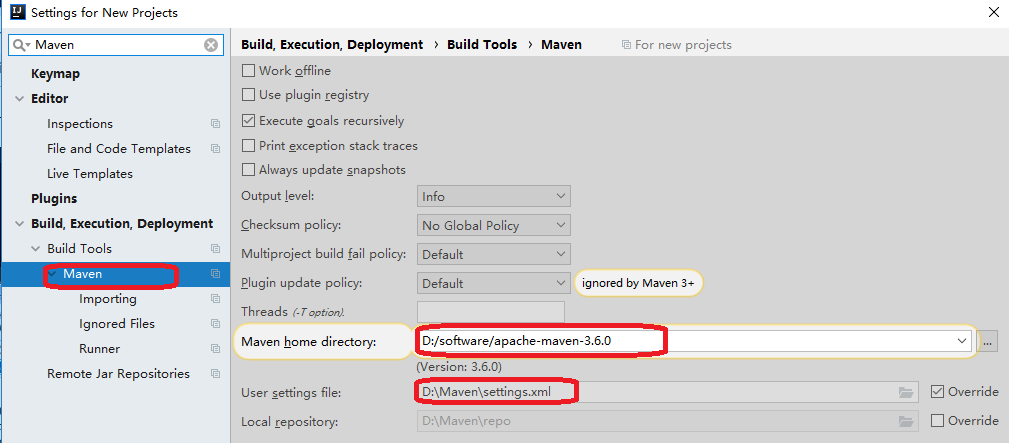Click the copy icon beside Remote Jar Repositories
The height and width of the screenshot is (443, 1009).
(x=215, y=374)
